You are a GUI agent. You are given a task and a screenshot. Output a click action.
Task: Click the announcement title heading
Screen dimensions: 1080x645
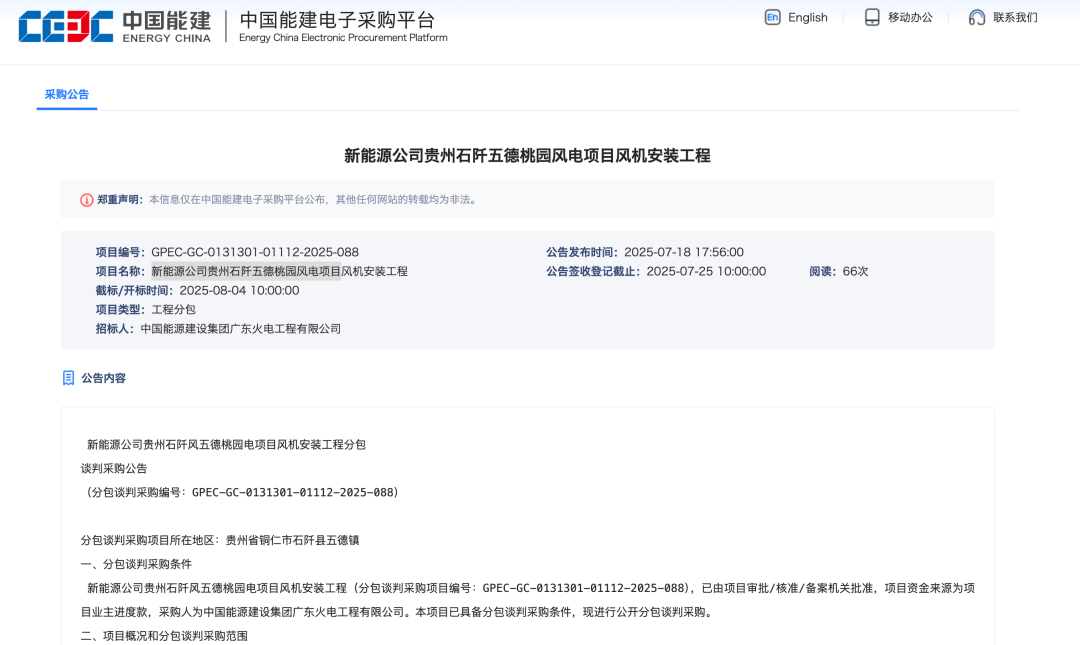click(527, 155)
